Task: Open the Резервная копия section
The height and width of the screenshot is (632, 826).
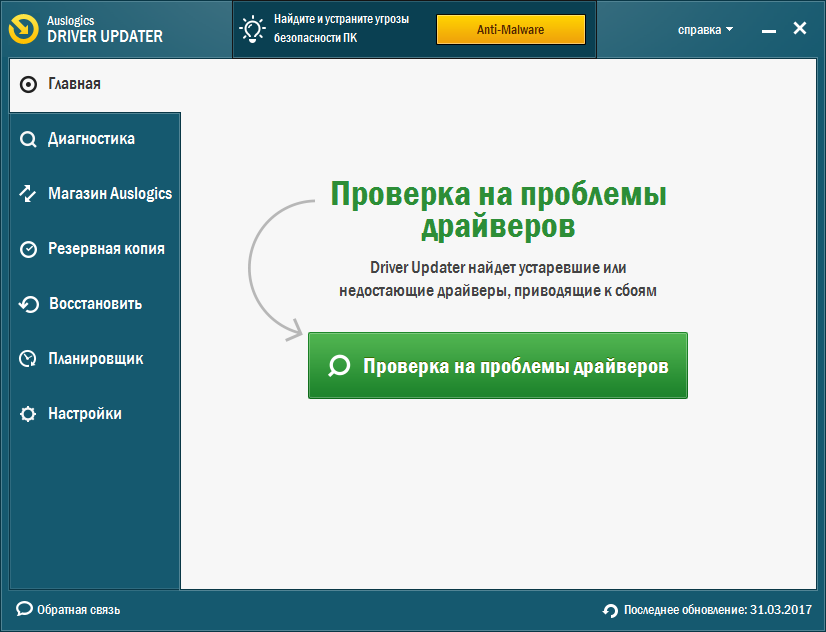Action: (106, 249)
